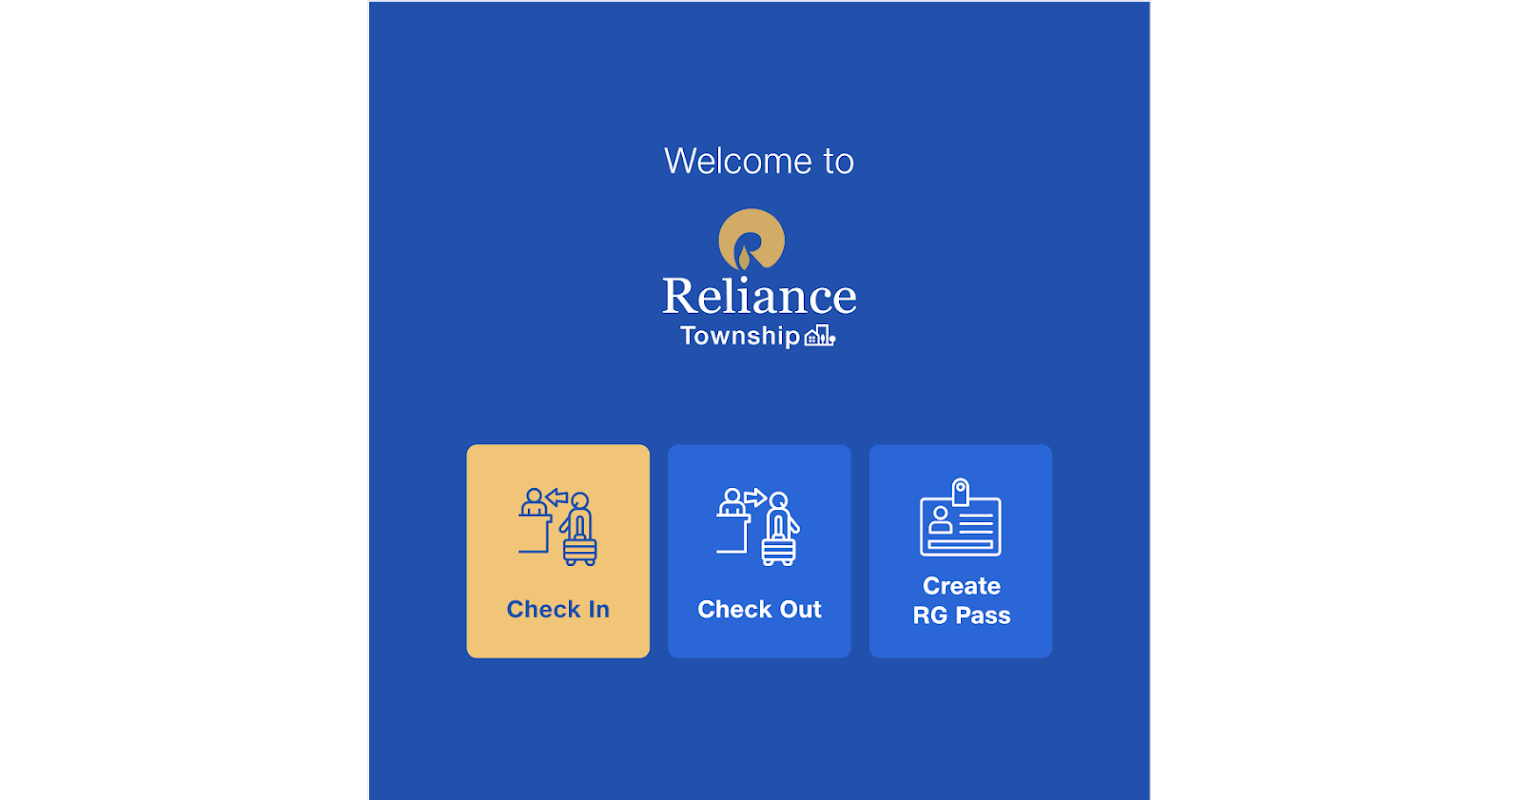
Task: Click the right-pointing arrow in Check Out icon
Action: 755,497
